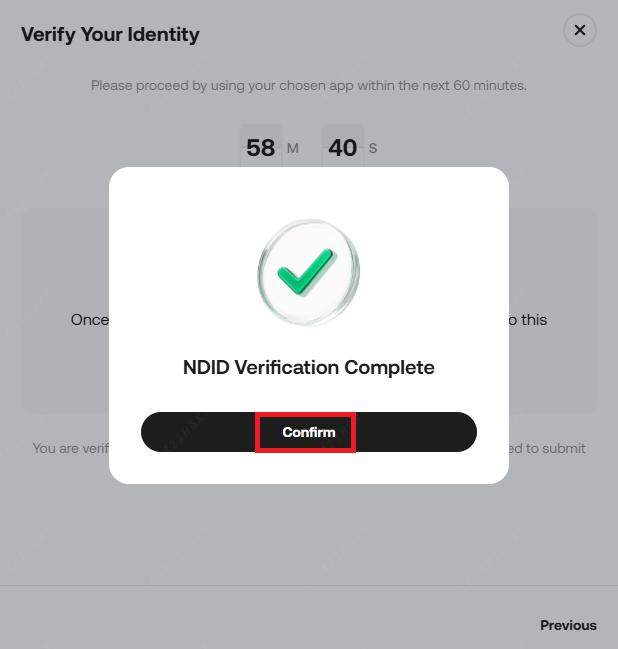Click the divider line above Previous
Image resolution: width=618 pixels, height=649 pixels.
point(309,585)
